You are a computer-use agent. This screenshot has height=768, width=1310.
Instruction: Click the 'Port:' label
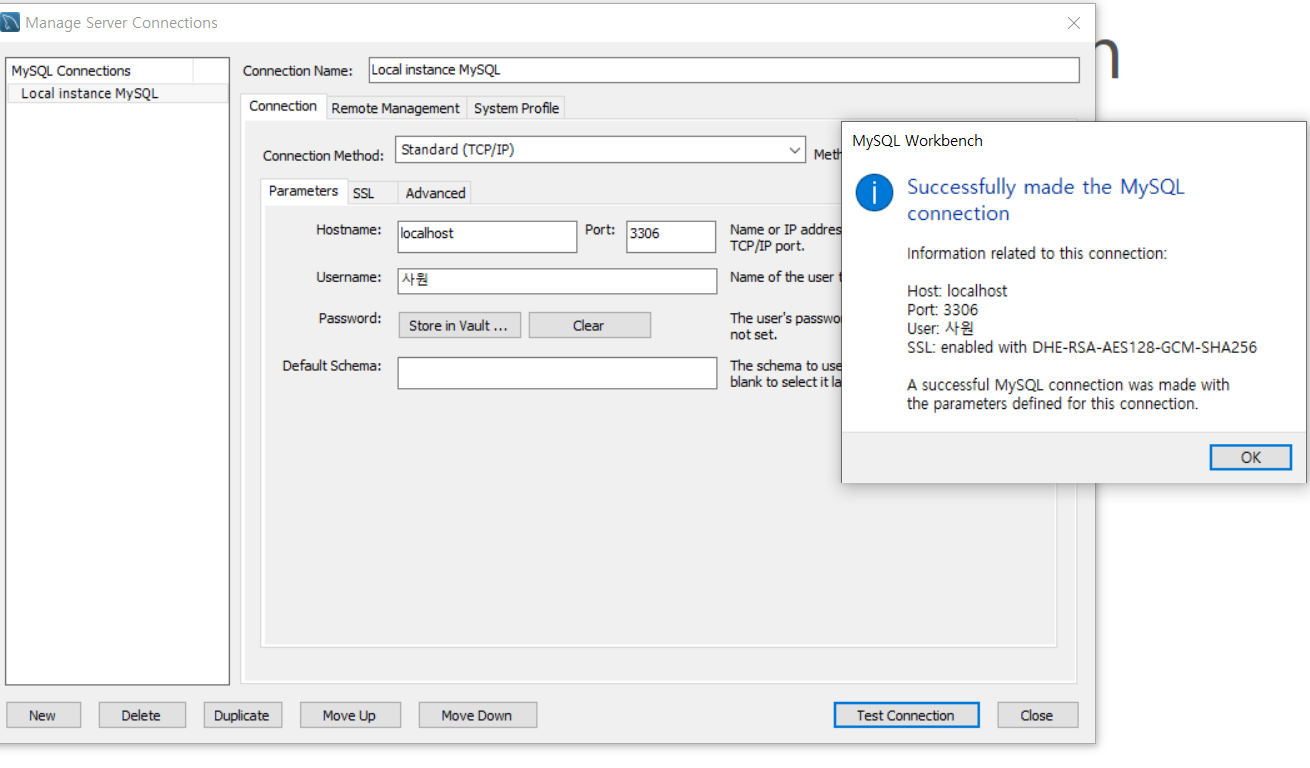tap(600, 230)
